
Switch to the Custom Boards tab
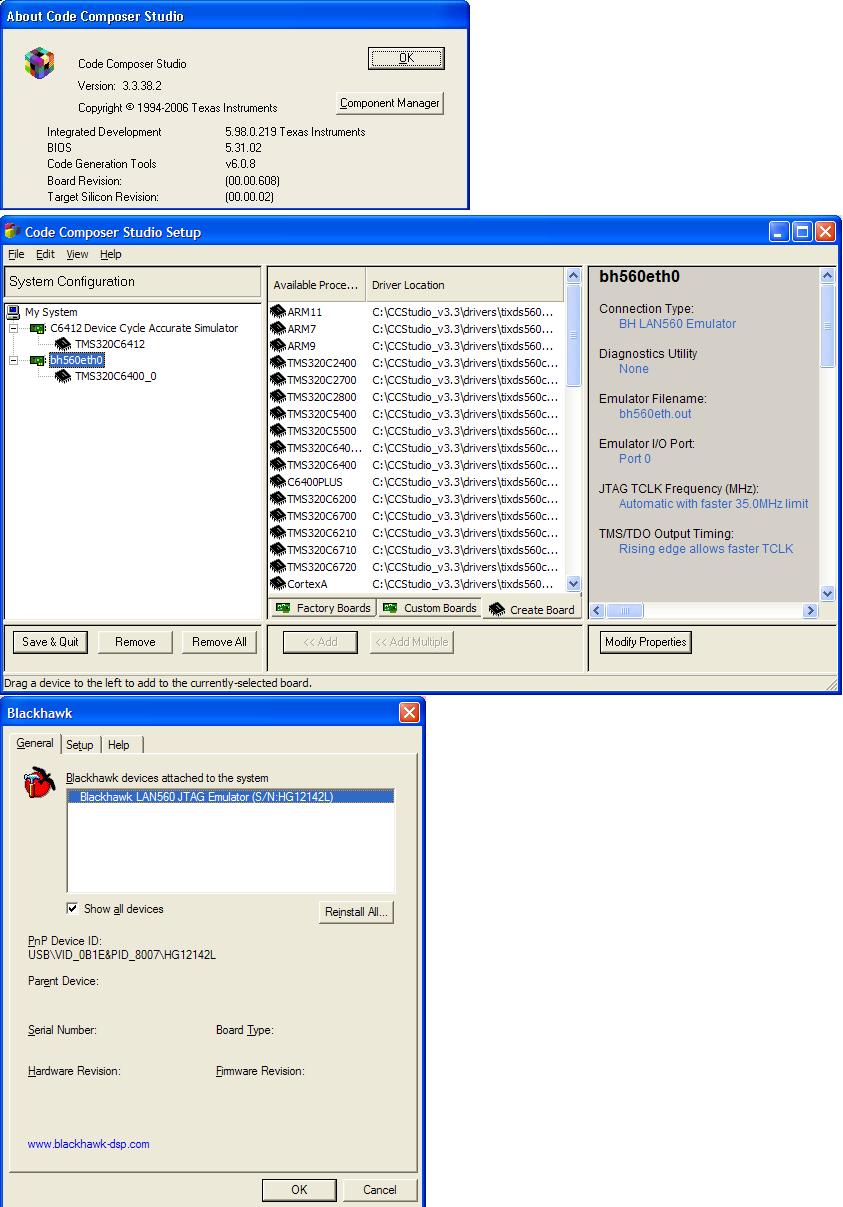(429, 608)
